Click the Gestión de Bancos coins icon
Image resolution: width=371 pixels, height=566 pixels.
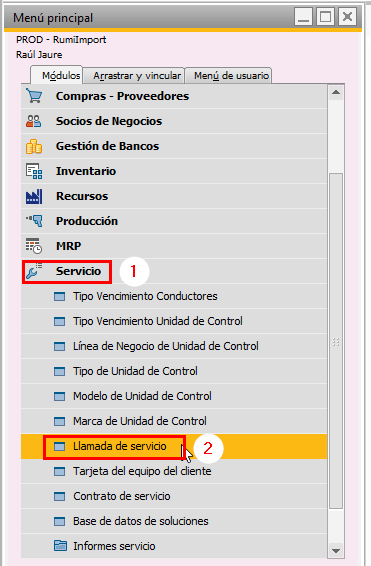pyautogui.click(x=34, y=146)
